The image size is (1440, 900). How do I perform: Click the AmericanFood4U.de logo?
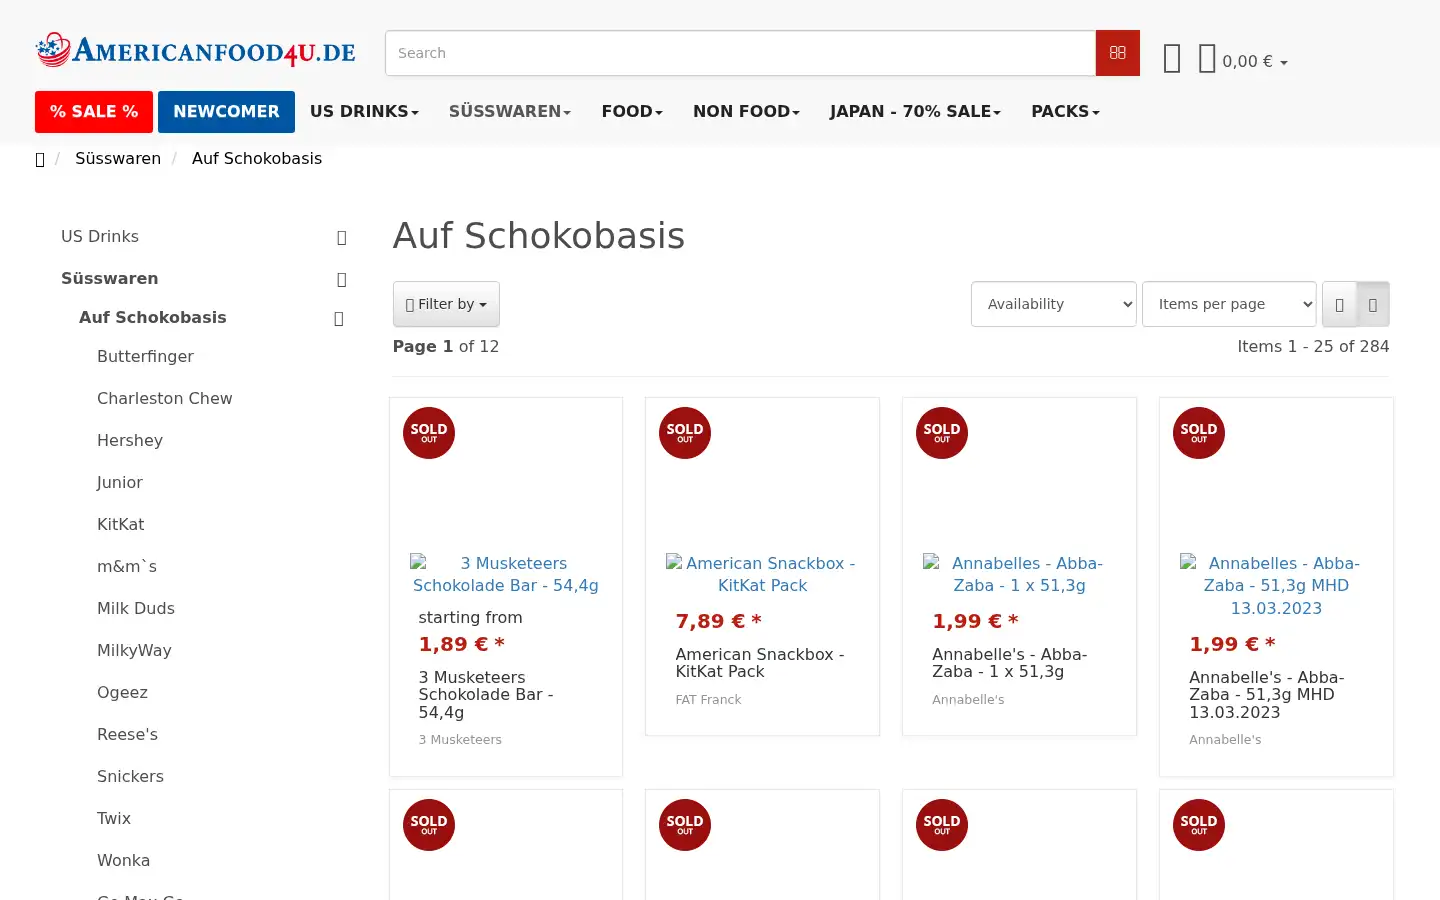tap(196, 50)
